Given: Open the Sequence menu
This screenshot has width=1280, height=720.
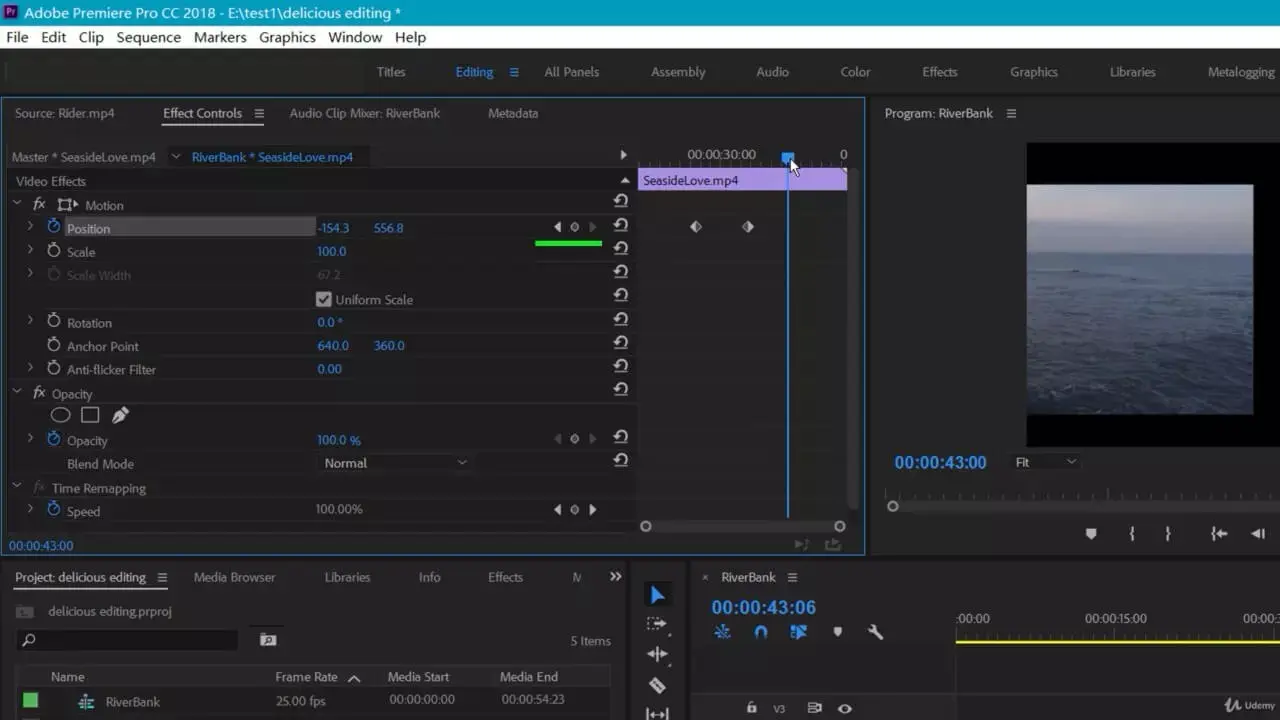Looking at the screenshot, I should tap(148, 37).
